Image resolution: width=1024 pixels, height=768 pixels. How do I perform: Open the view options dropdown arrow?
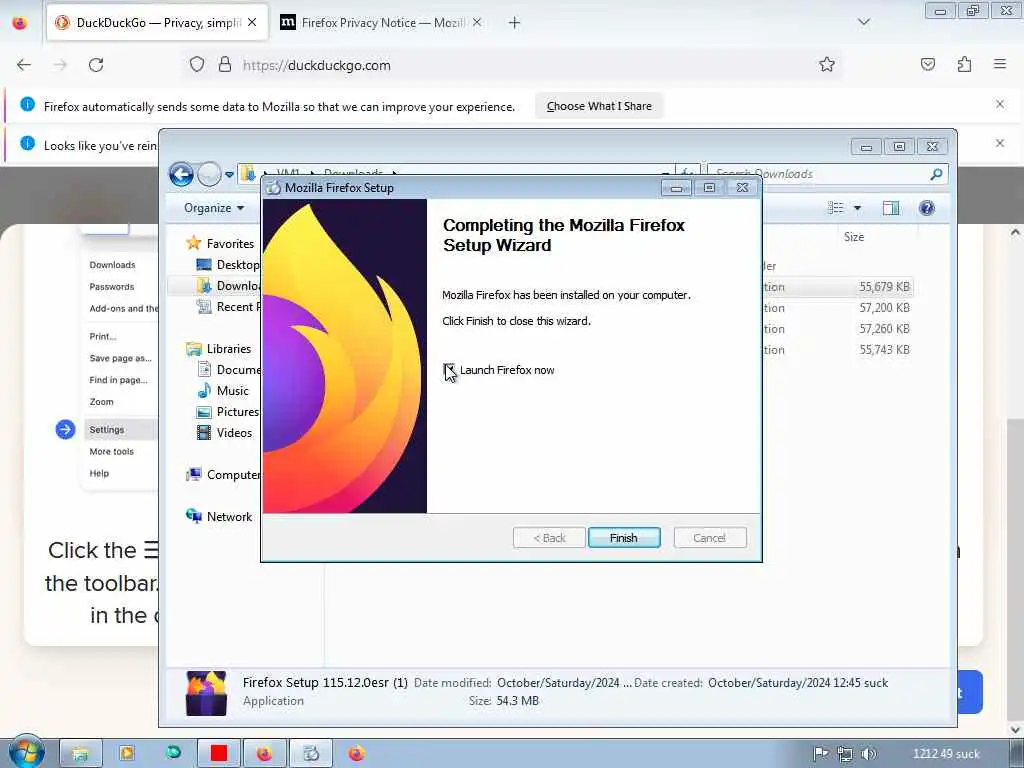(x=857, y=208)
